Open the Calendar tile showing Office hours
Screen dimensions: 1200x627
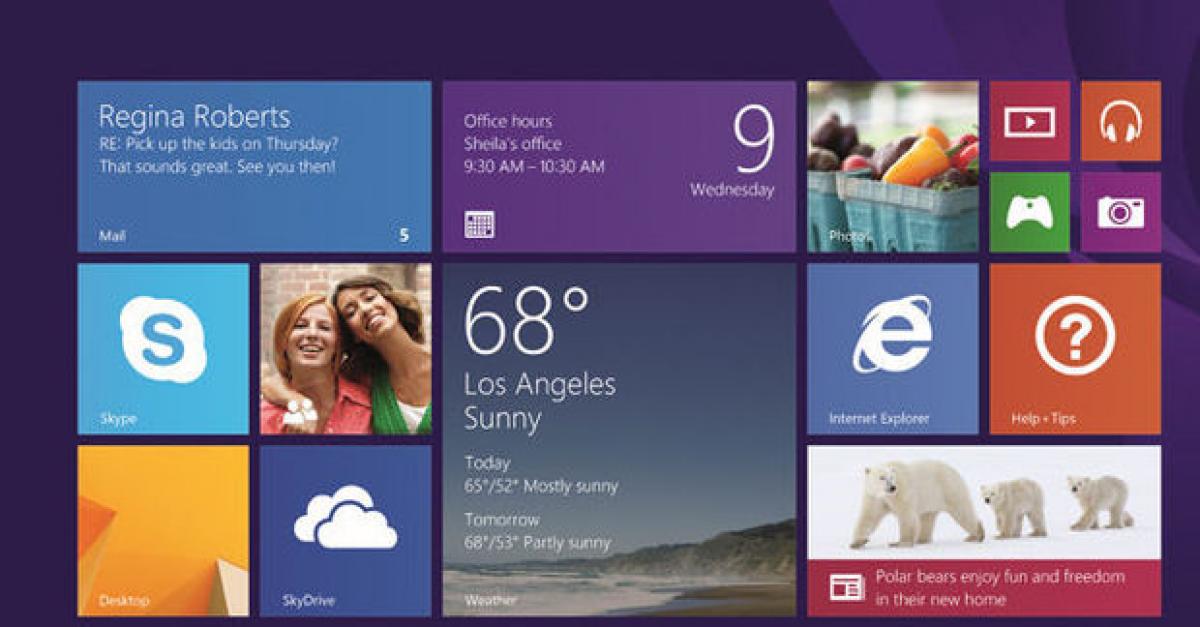(619, 166)
